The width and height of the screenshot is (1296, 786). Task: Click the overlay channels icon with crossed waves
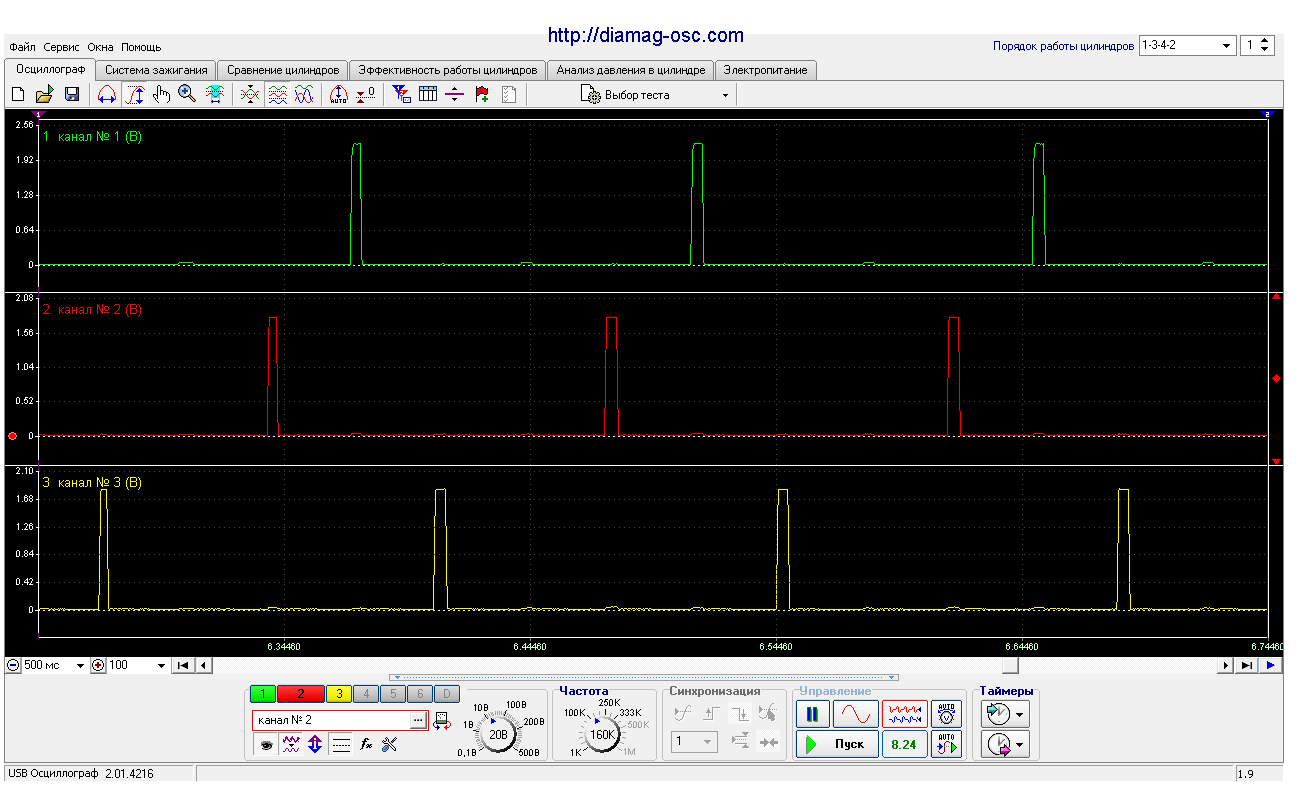click(x=251, y=95)
